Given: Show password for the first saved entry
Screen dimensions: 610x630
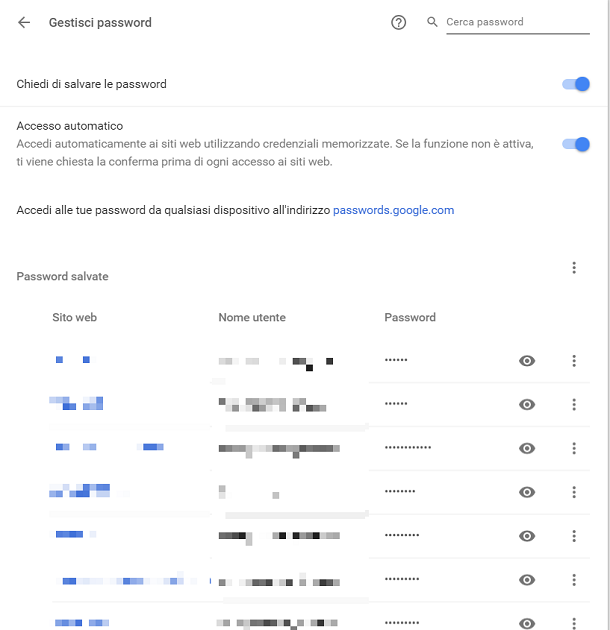Looking at the screenshot, I should click(x=527, y=361).
